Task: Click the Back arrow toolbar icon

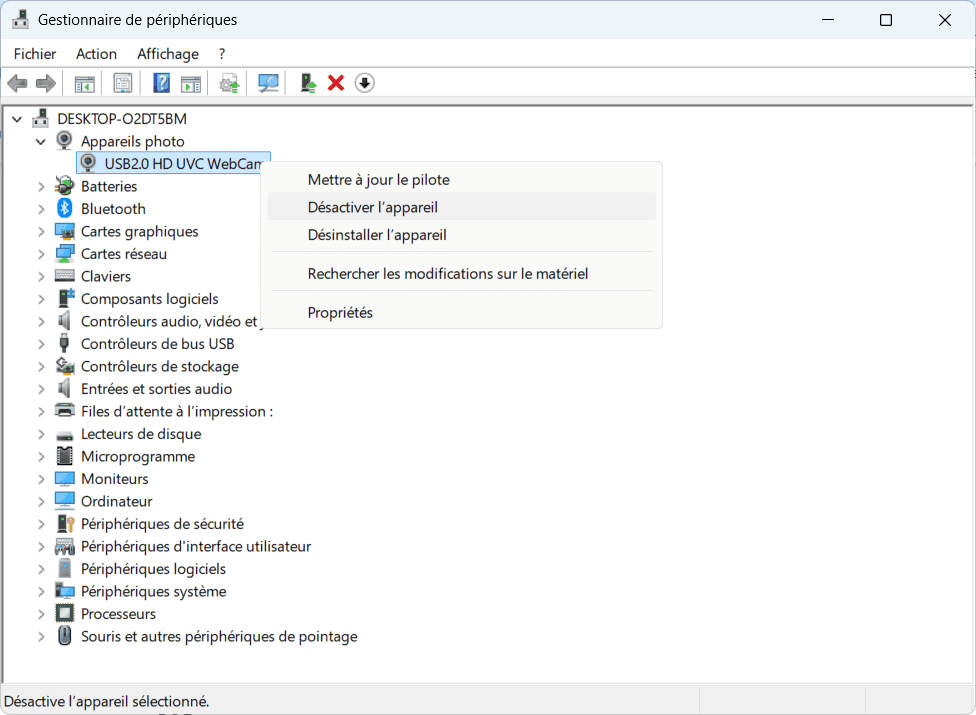Action: (x=17, y=83)
